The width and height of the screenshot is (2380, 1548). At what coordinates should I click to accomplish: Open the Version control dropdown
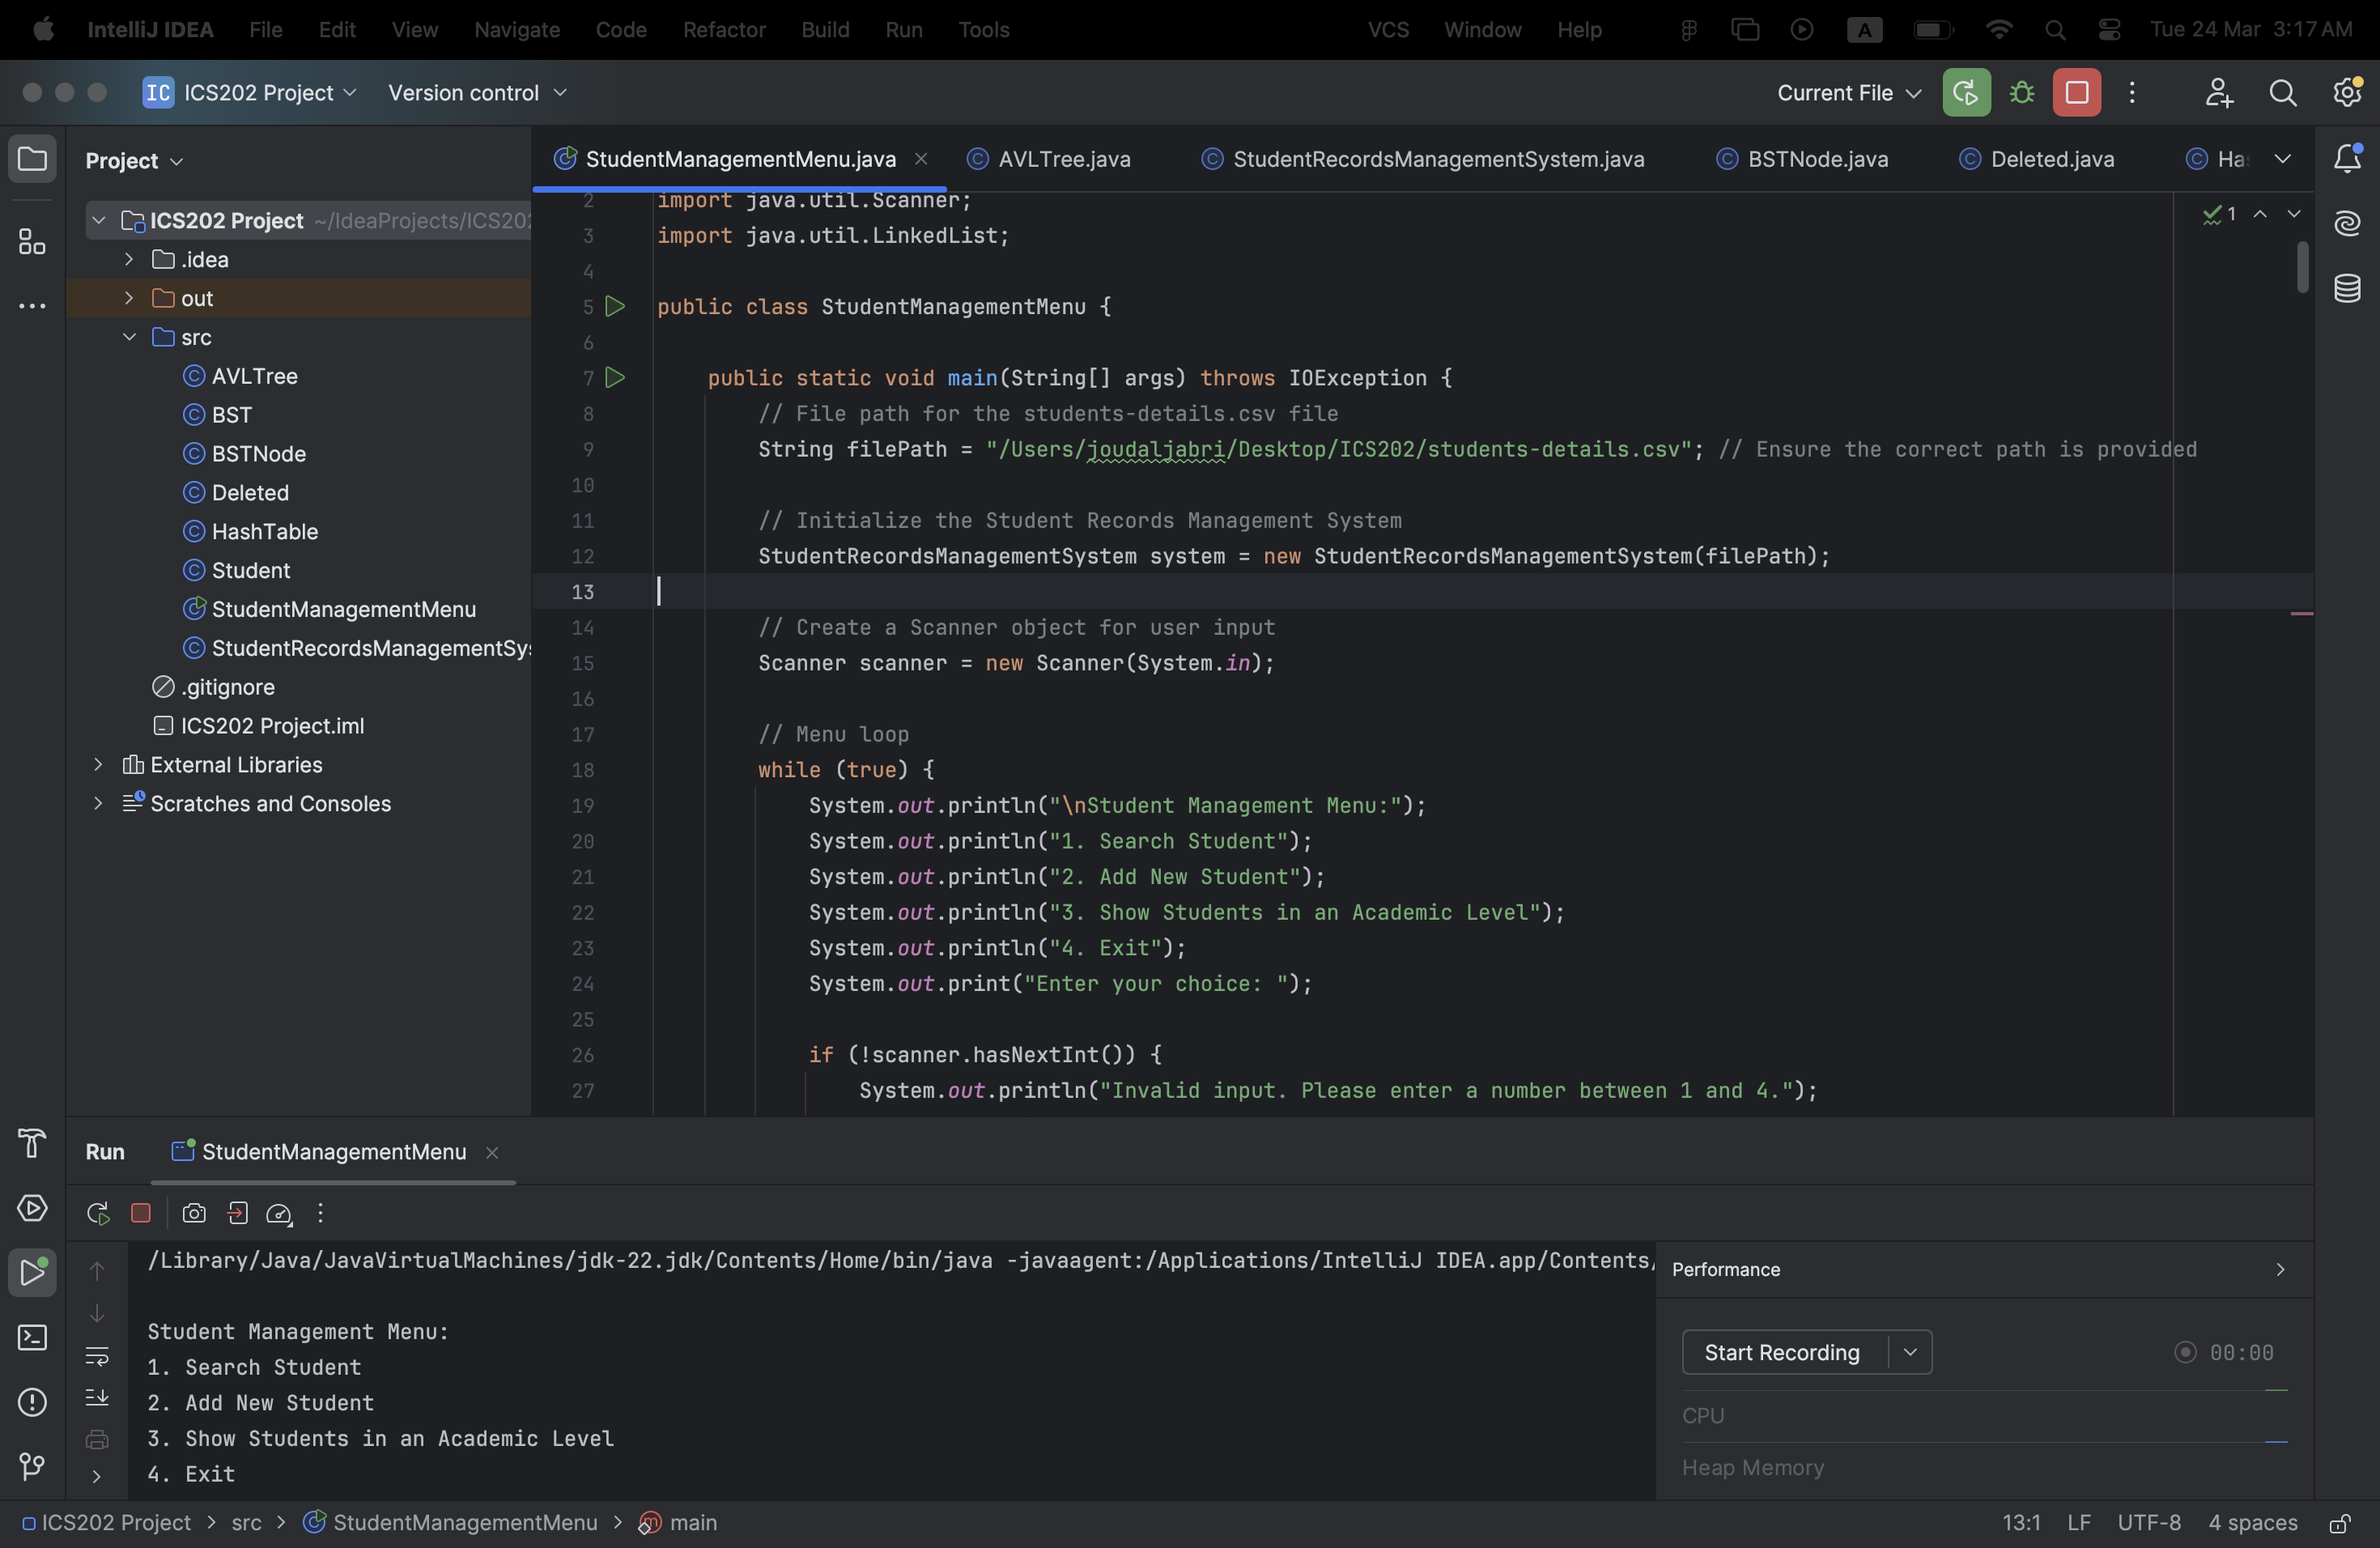(x=477, y=93)
